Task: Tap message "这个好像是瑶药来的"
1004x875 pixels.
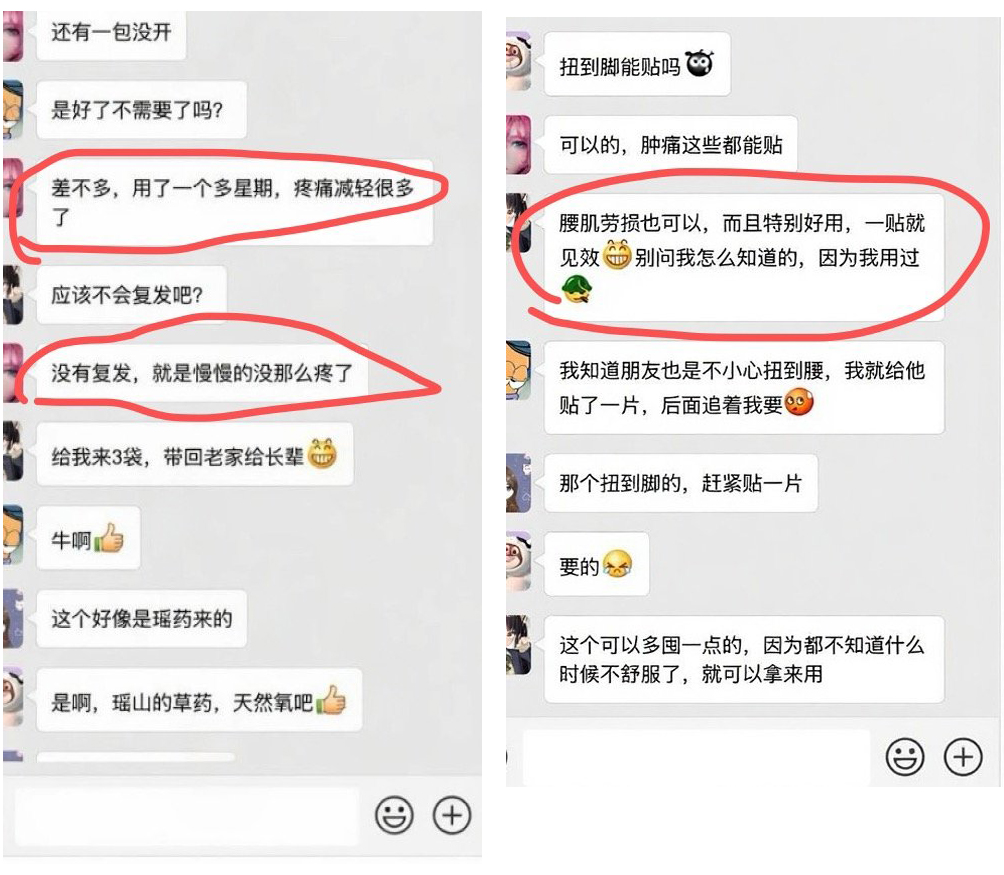Action: tap(142, 618)
